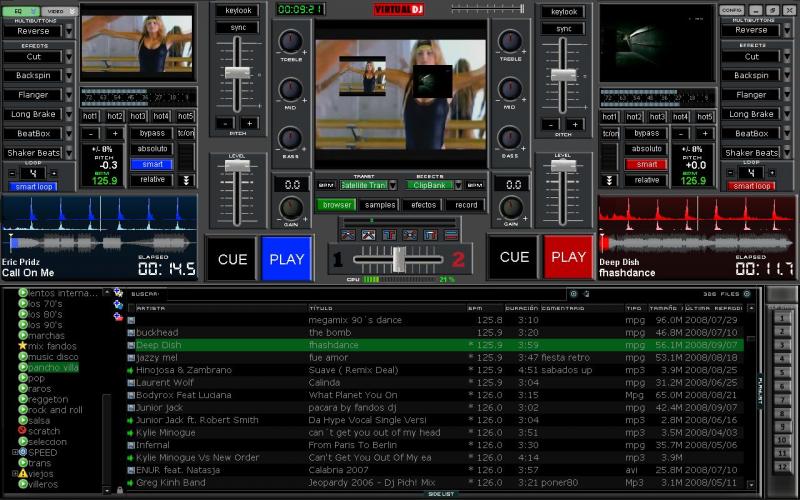Viewport: 800px width, 500px height.
Task: Click the left deck Flanger effect button
Action: tap(34, 95)
